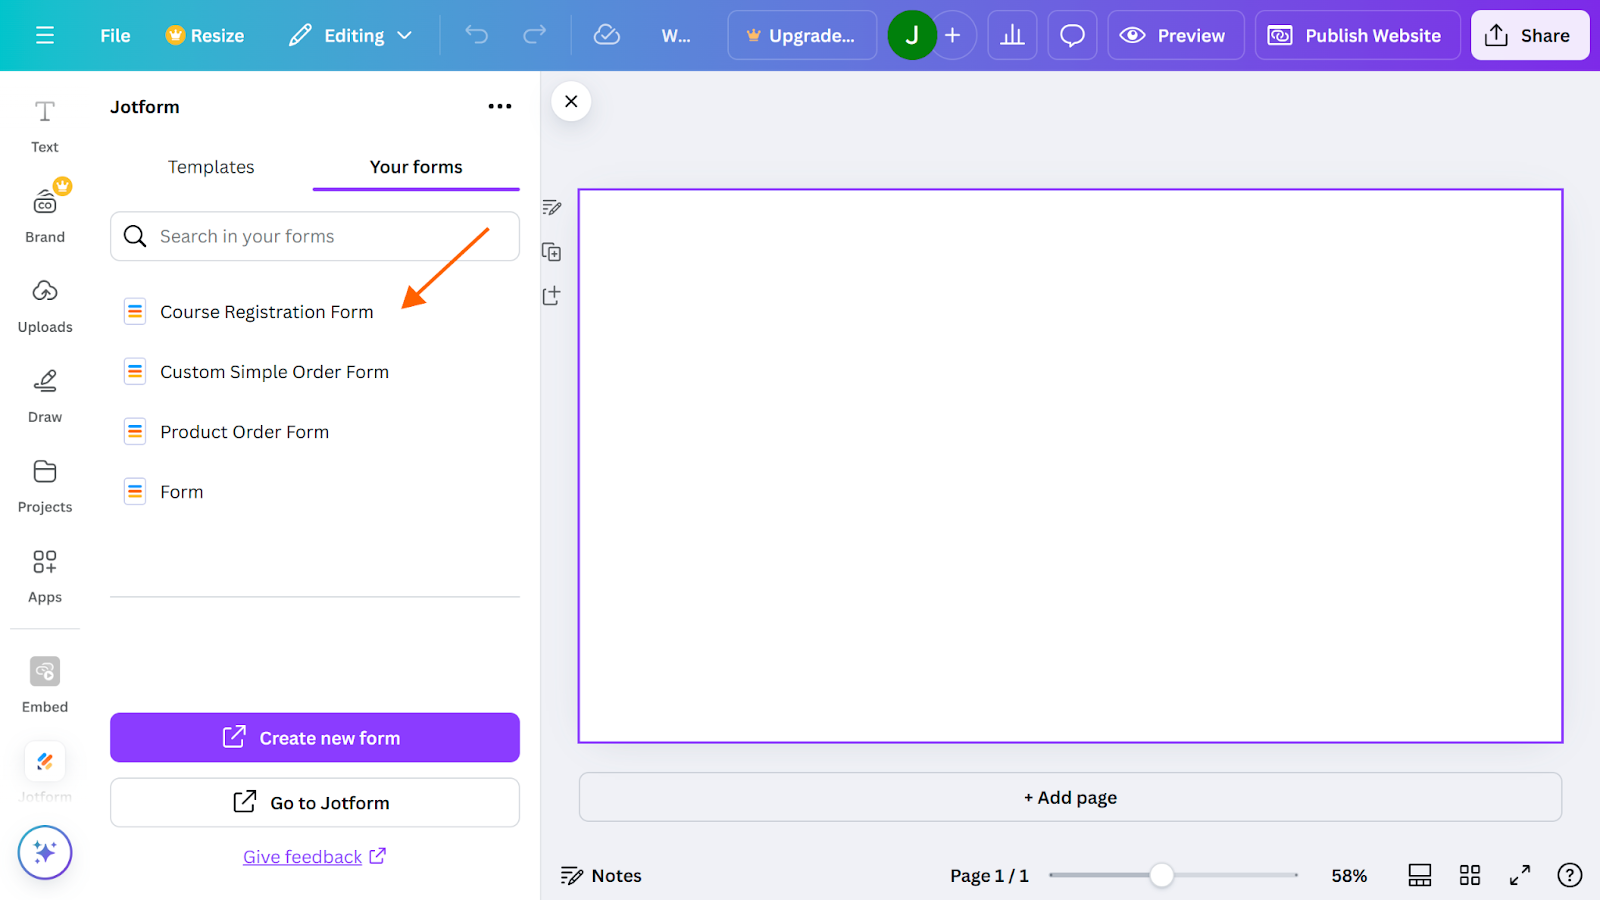This screenshot has height=900, width=1600.
Task: Open the Apps panel
Action: point(45,577)
